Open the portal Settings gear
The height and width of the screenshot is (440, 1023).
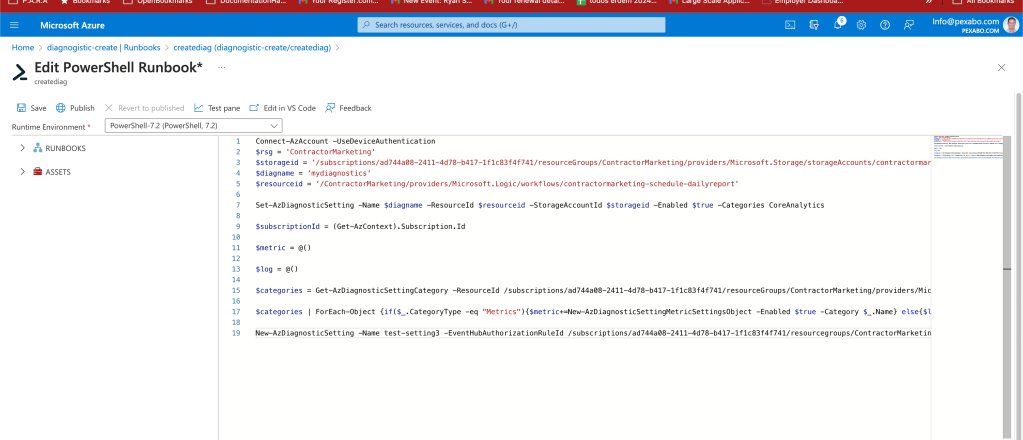click(x=861, y=25)
